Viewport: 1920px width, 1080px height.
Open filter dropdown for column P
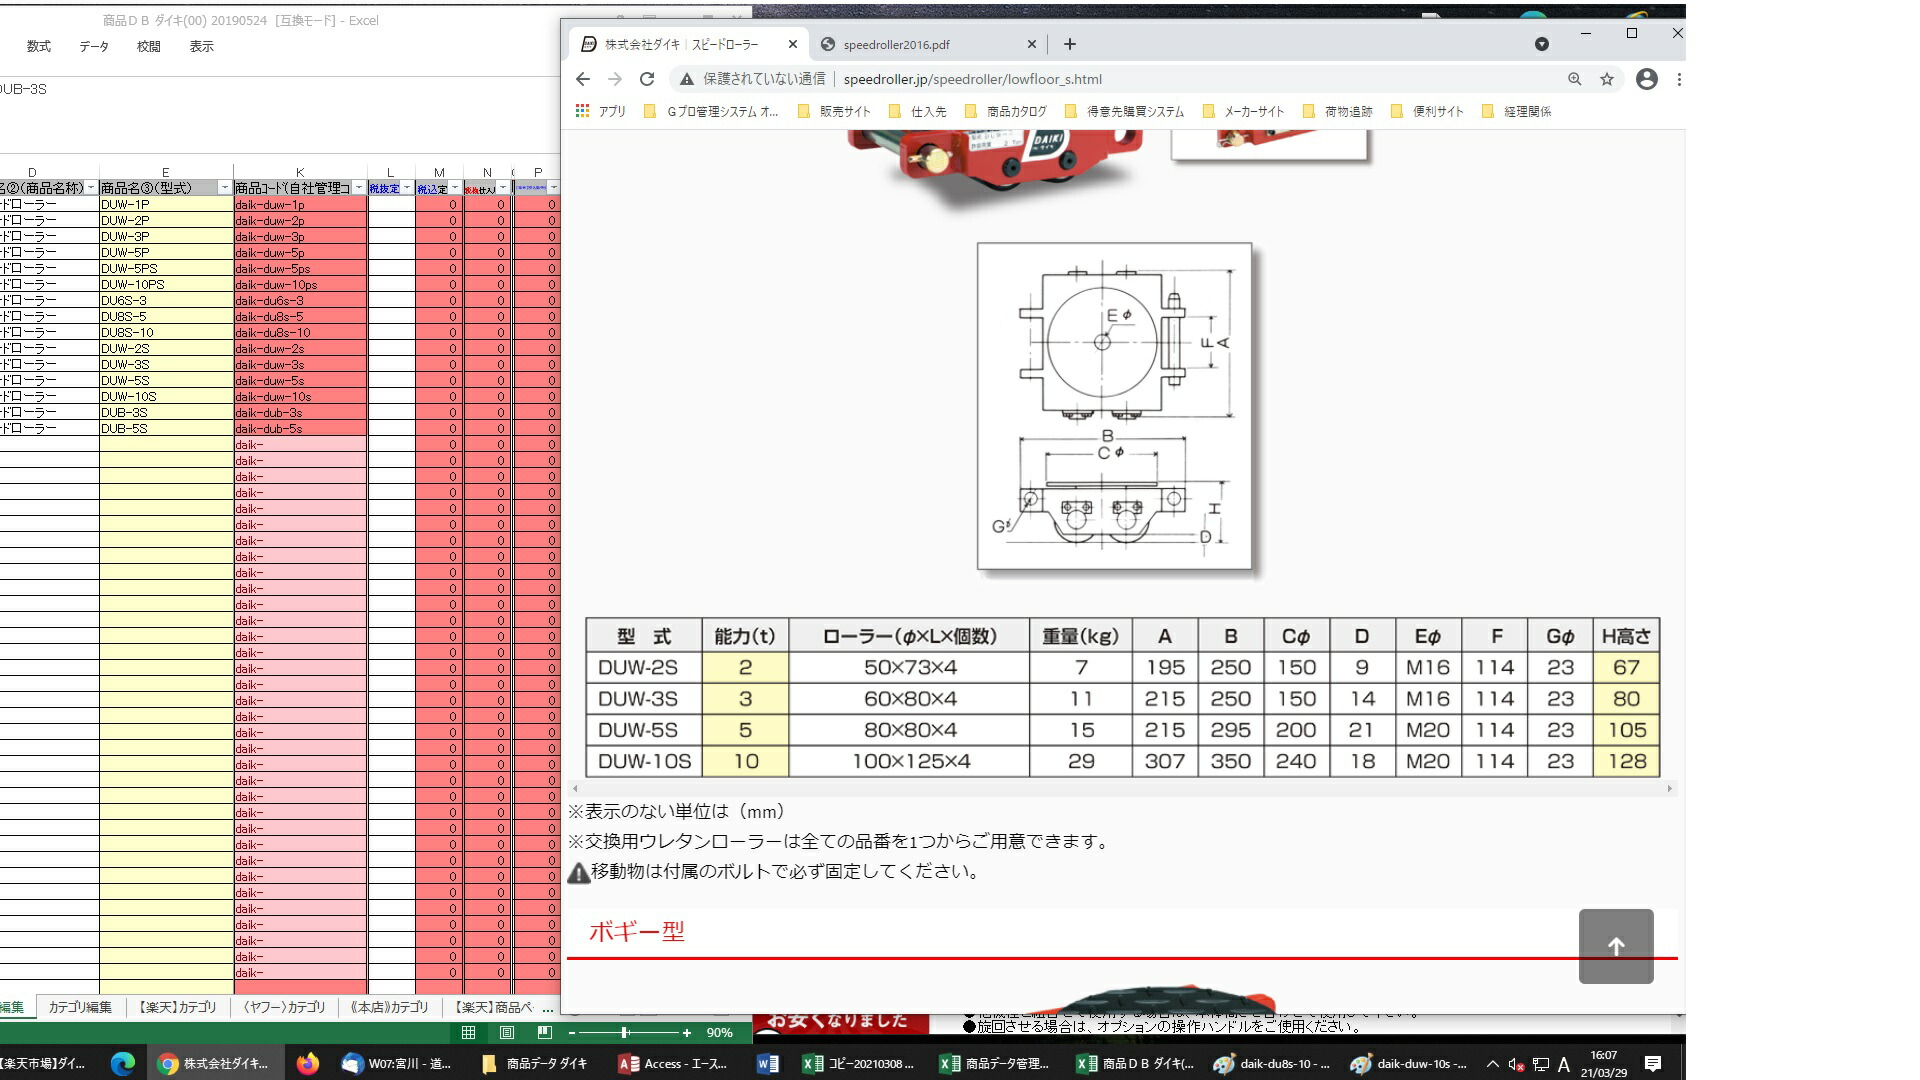(553, 188)
